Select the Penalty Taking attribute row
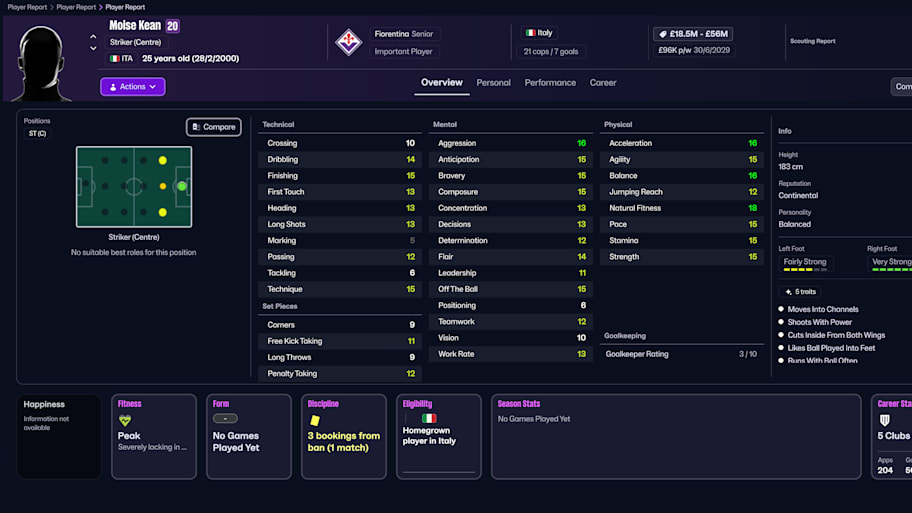The height and width of the screenshot is (513, 912). [x=340, y=373]
